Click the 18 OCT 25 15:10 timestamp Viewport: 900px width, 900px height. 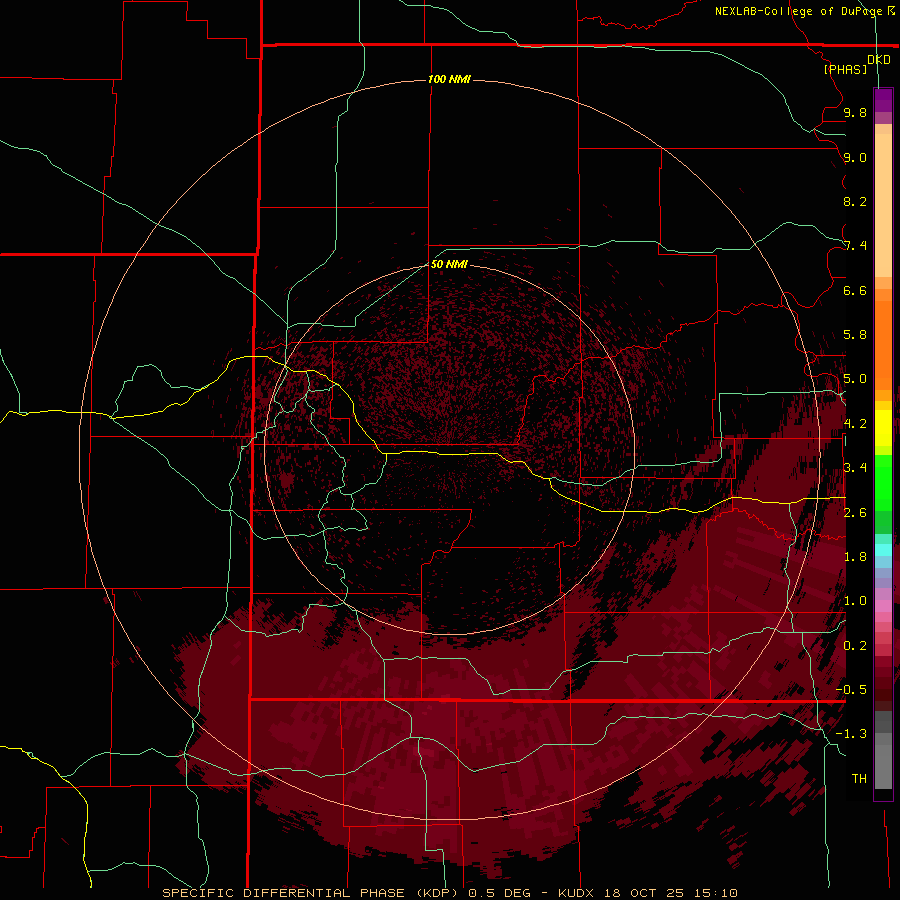(x=670, y=893)
